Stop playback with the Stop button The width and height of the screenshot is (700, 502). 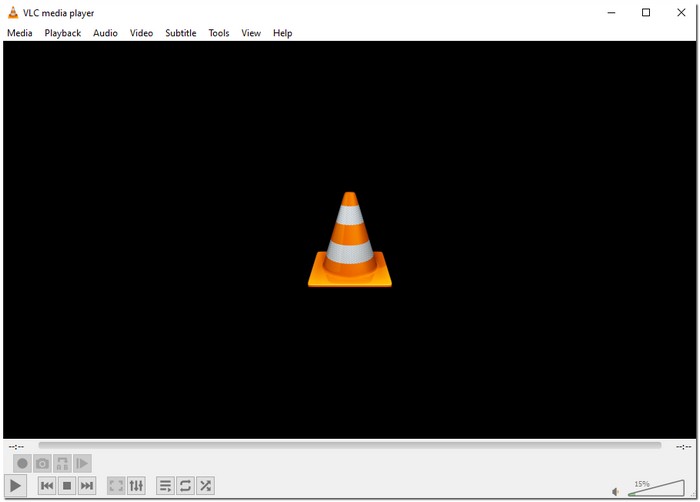67,485
